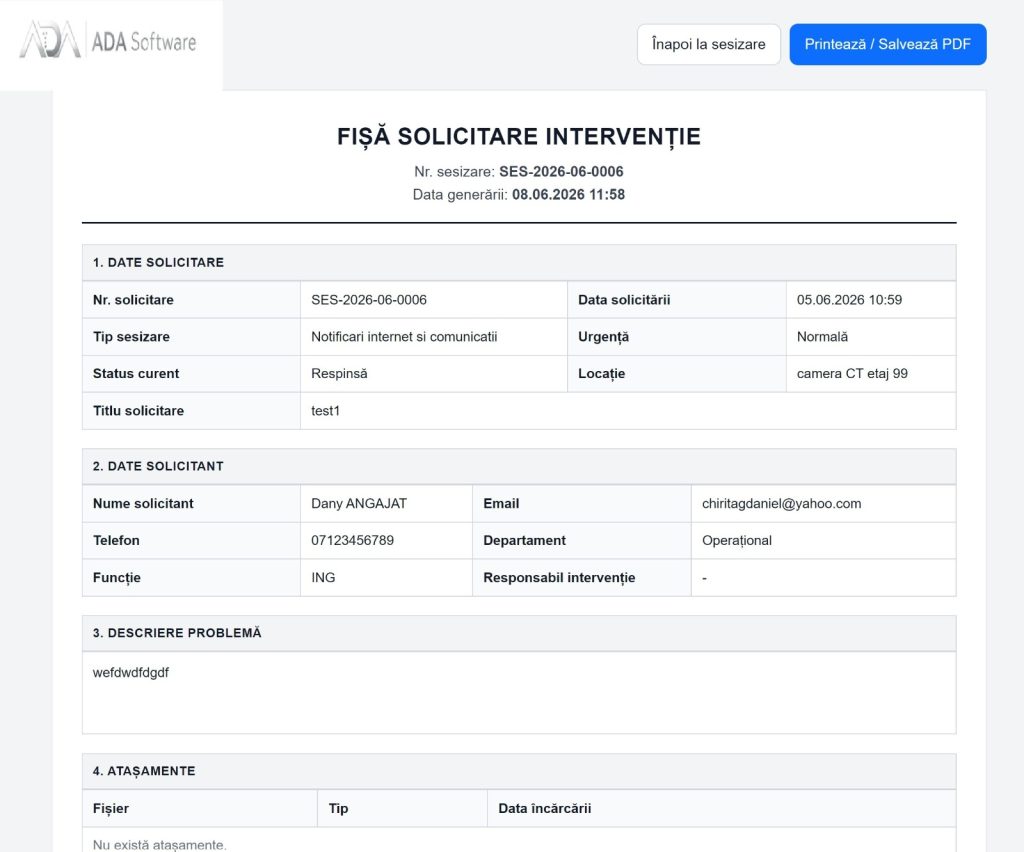Screen dimensions: 1024x852
Task: Click the Data solicitării value 05.06.2026 10:59
Action: point(849,300)
